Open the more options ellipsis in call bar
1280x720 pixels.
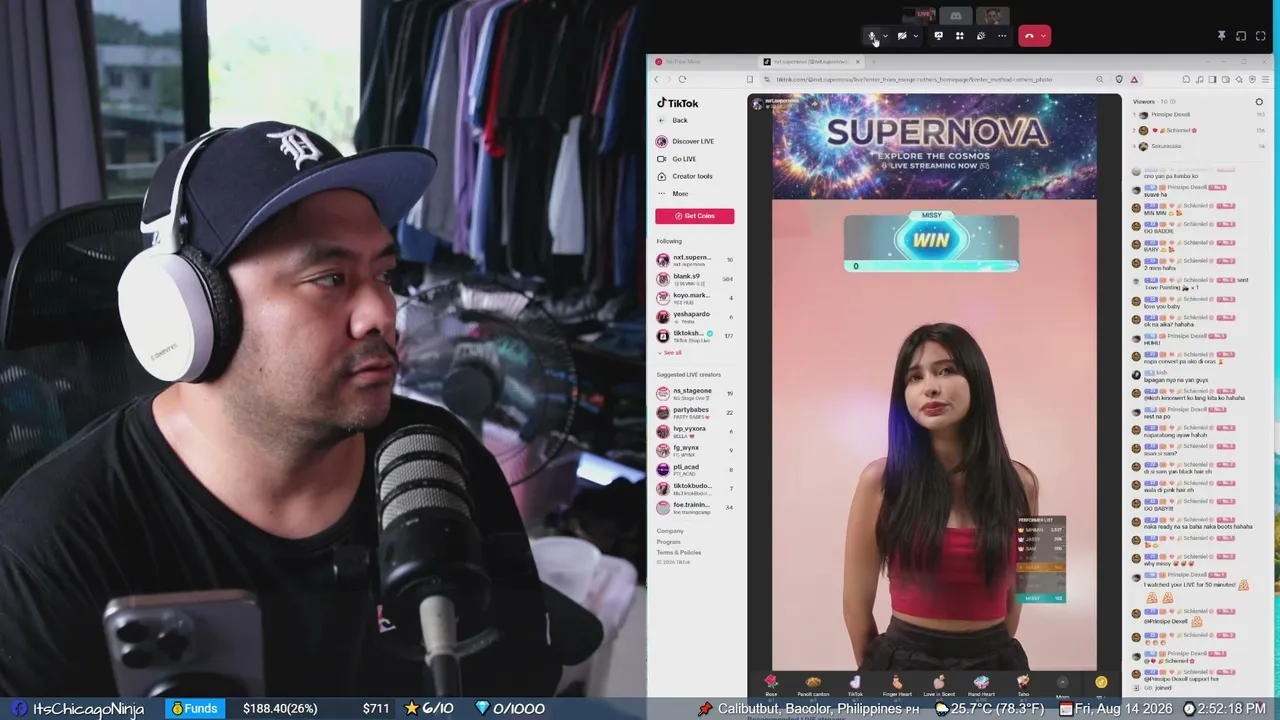click(x=1001, y=36)
